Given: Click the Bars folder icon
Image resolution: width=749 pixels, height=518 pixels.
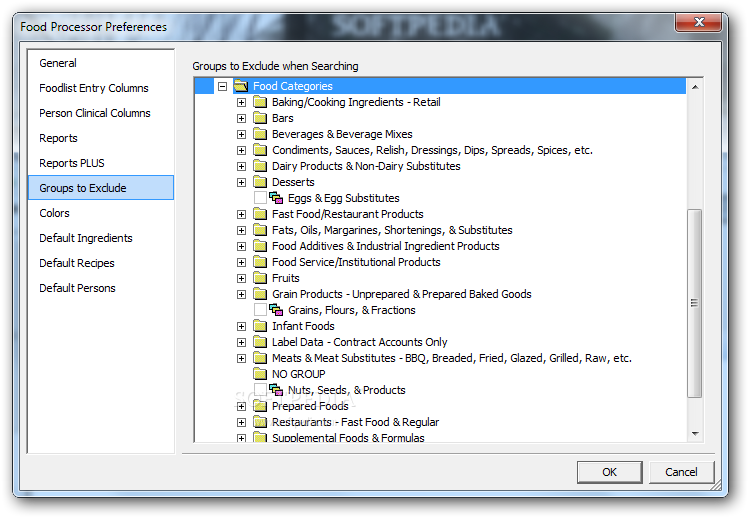Looking at the screenshot, I should coord(260,118).
